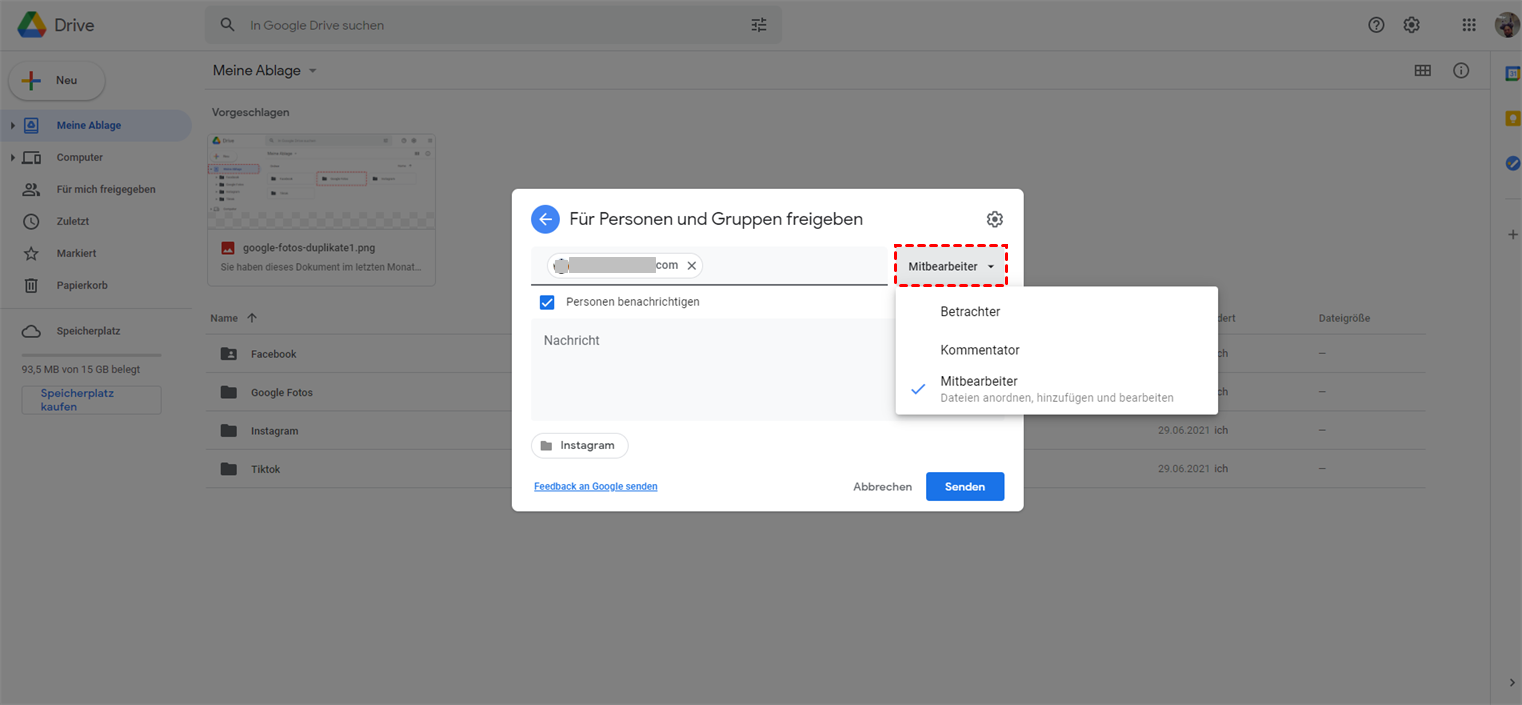The width and height of the screenshot is (1522, 705).
Task: Remove the email recipient chip
Action: click(691, 266)
